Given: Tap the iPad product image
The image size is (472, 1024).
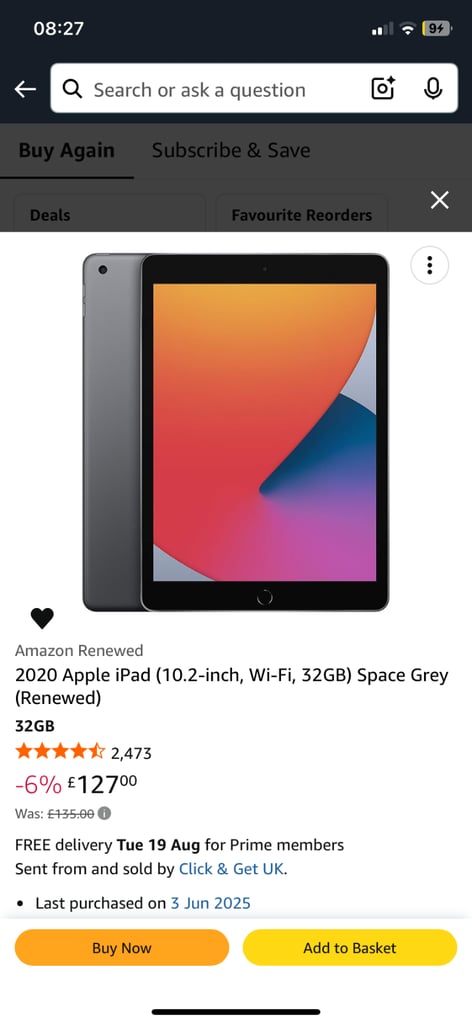Looking at the screenshot, I should [236, 432].
